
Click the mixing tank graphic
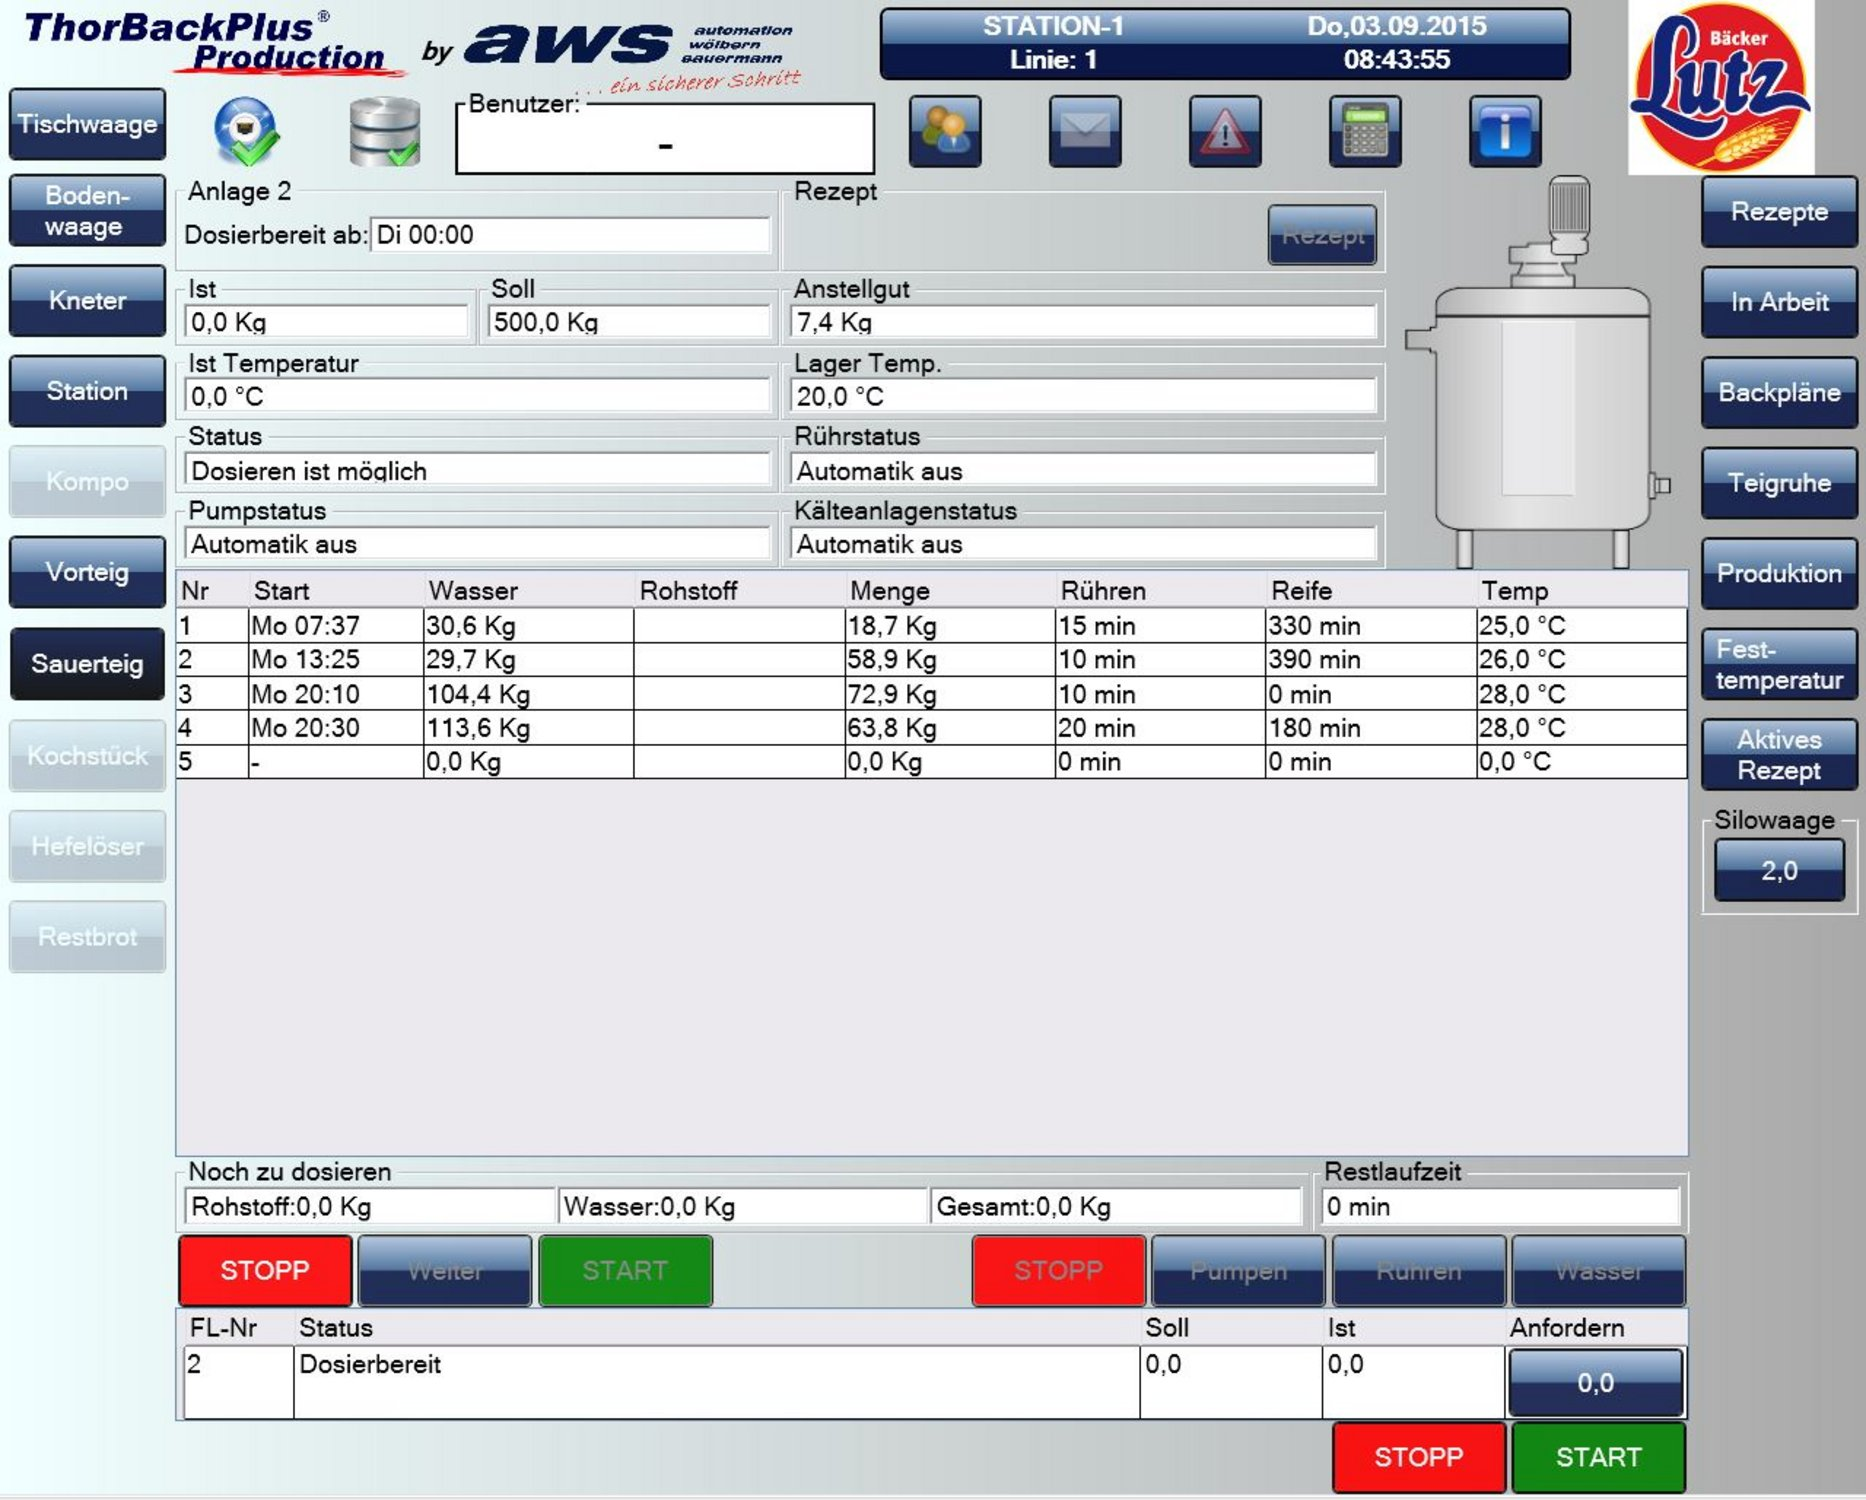click(1541, 400)
